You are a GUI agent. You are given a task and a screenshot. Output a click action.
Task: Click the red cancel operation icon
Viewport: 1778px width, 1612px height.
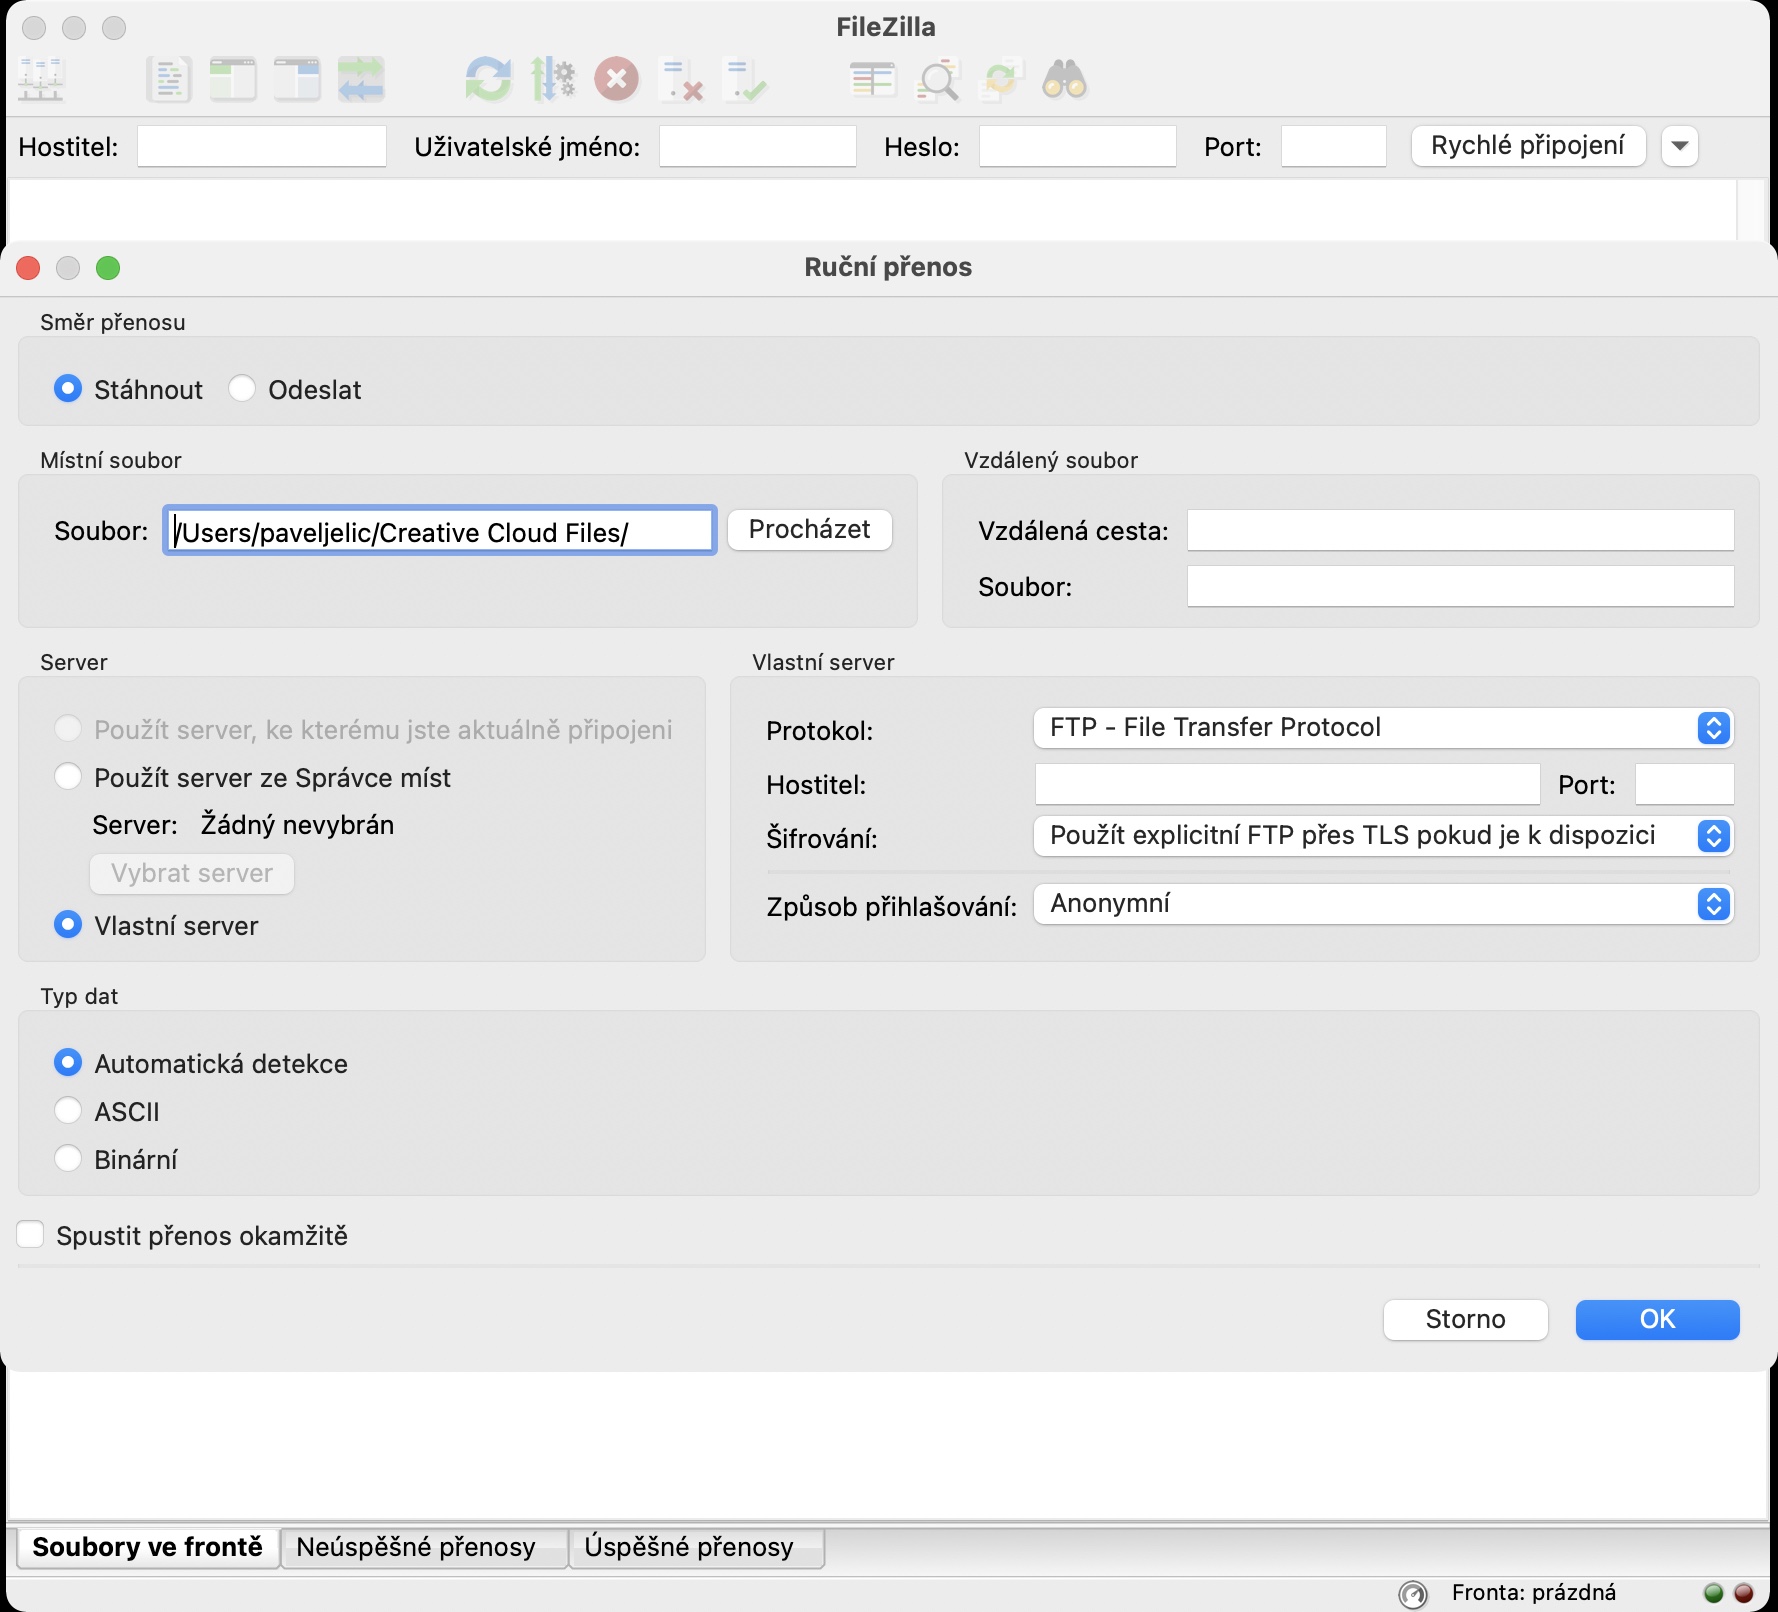(617, 79)
